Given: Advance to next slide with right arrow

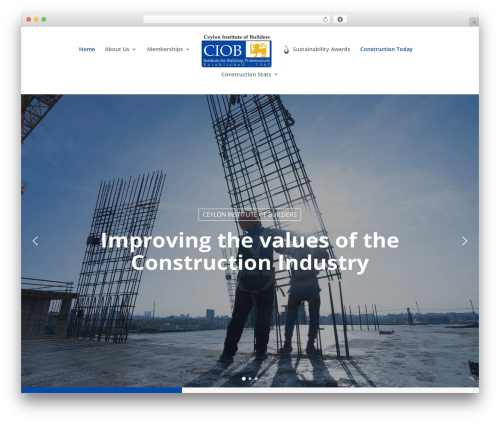Looking at the screenshot, I should pos(464,241).
